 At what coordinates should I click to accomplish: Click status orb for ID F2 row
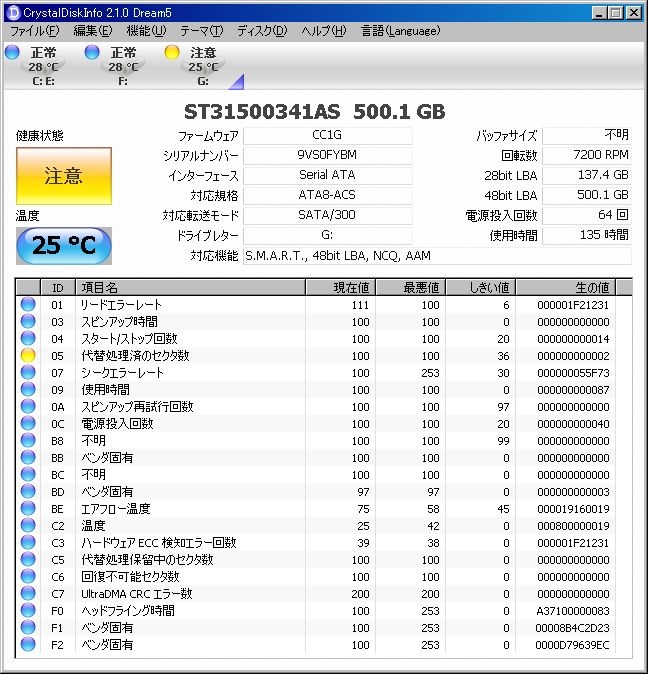click(28, 644)
